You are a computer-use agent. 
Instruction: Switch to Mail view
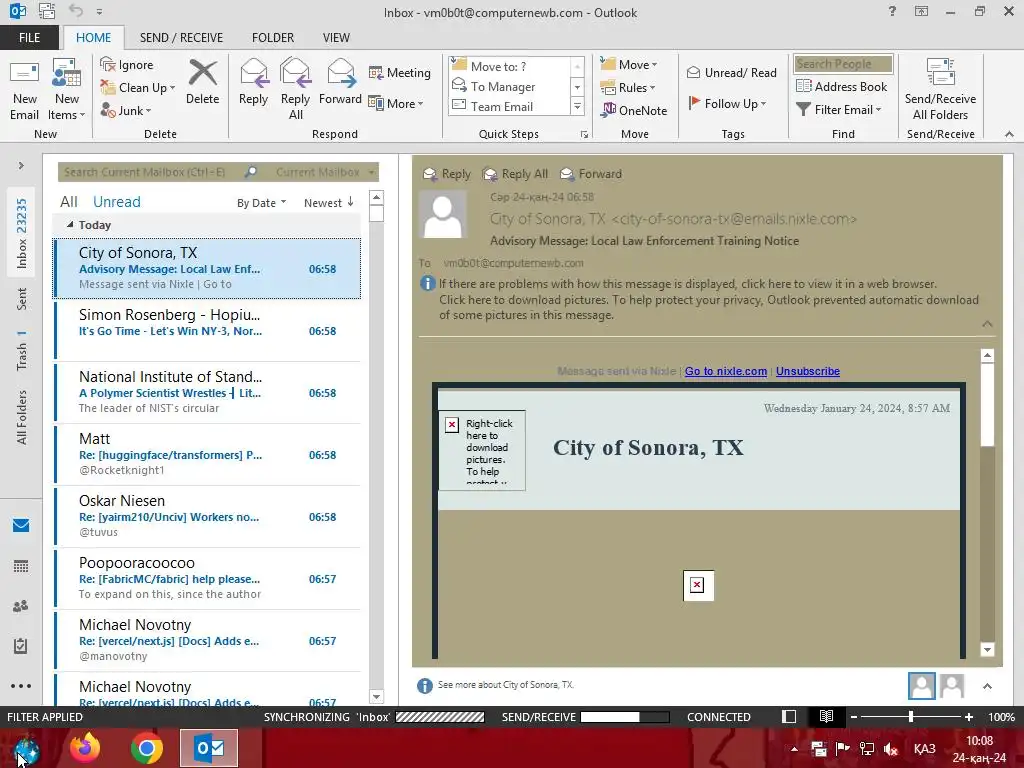[x=21, y=525]
